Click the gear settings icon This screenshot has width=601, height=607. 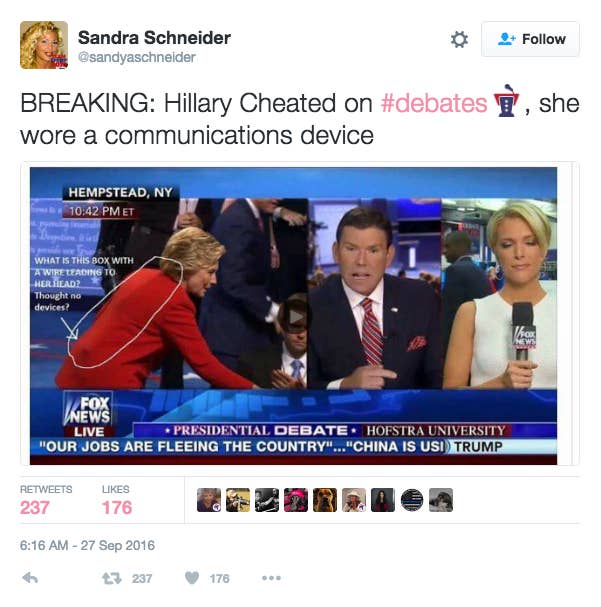click(459, 39)
